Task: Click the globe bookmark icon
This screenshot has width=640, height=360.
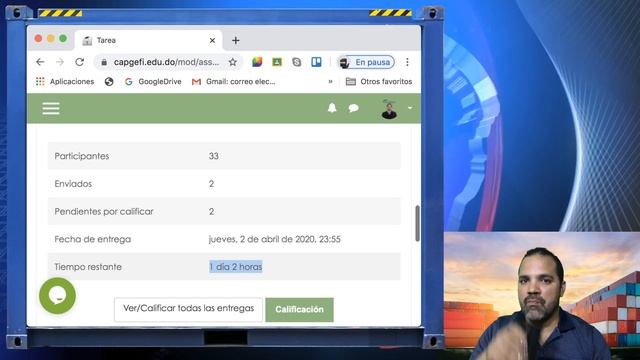Action: click(x=109, y=82)
